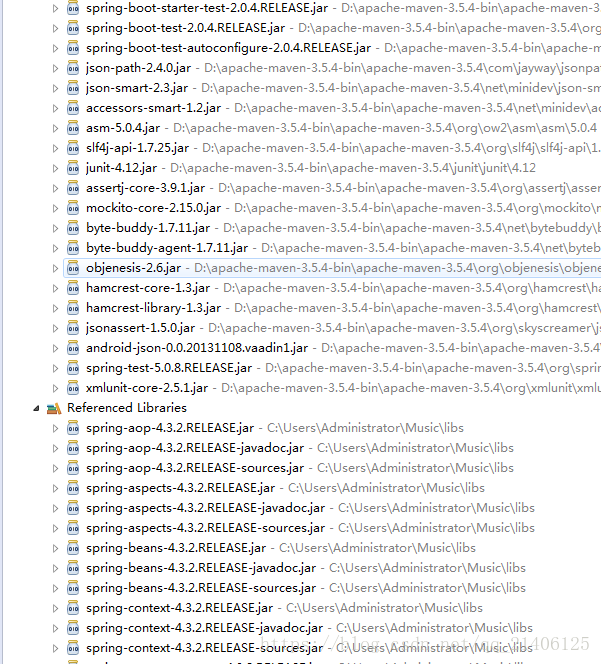Screen dimensions: 601x664
Task: Click jar icon beside jsonassert-1.5.0.jar
Action: coord(73,328)
